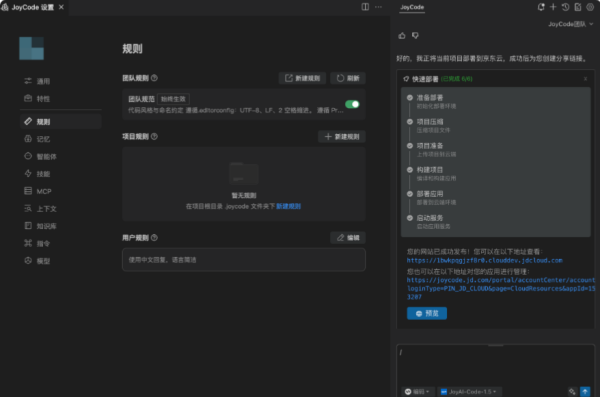The width and height of the screenshot is (600, 397).
Task: Select the JoyCode panel tab
Action: tap(412, 7)
